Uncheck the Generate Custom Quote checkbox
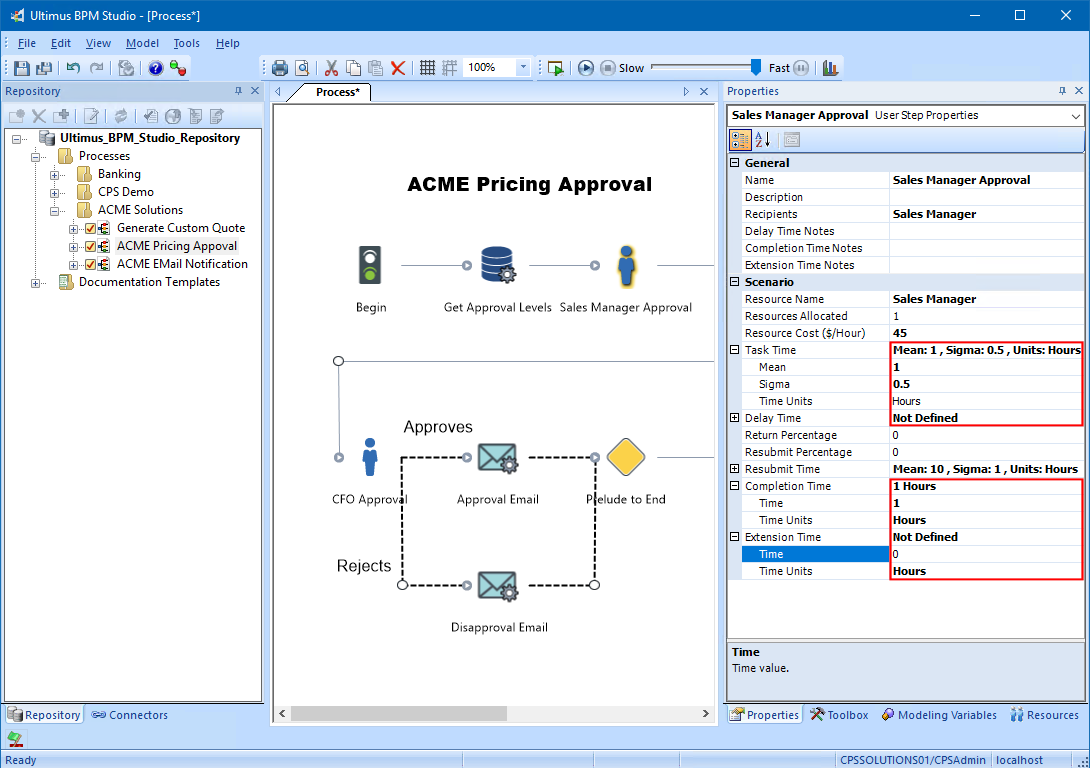This screenshot has height=768, width=1090. pyautogui.click(x=91, y=228)
